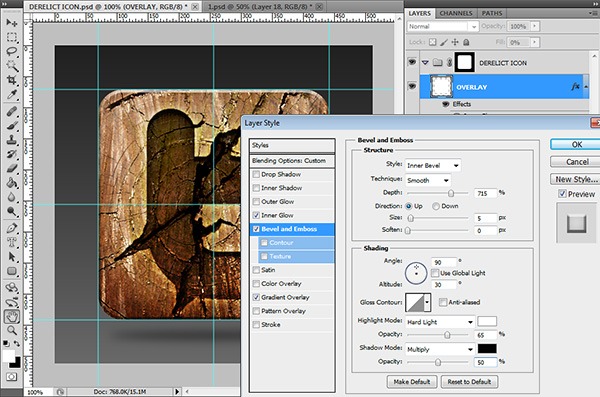
Task: Click the lock position icon
Action: [455, 42]
